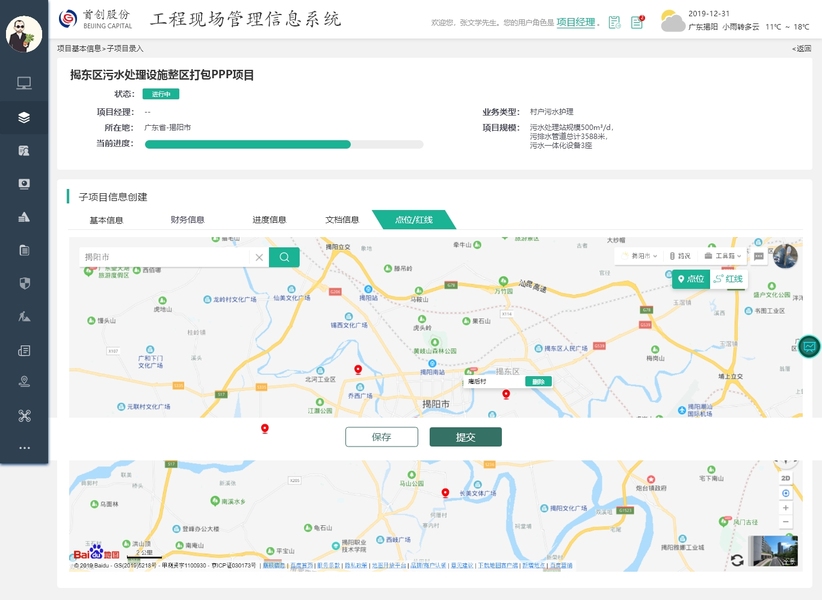The image size is (822, 600).
Task: Open the drone sidebar icon
Action: coord(24,416)
